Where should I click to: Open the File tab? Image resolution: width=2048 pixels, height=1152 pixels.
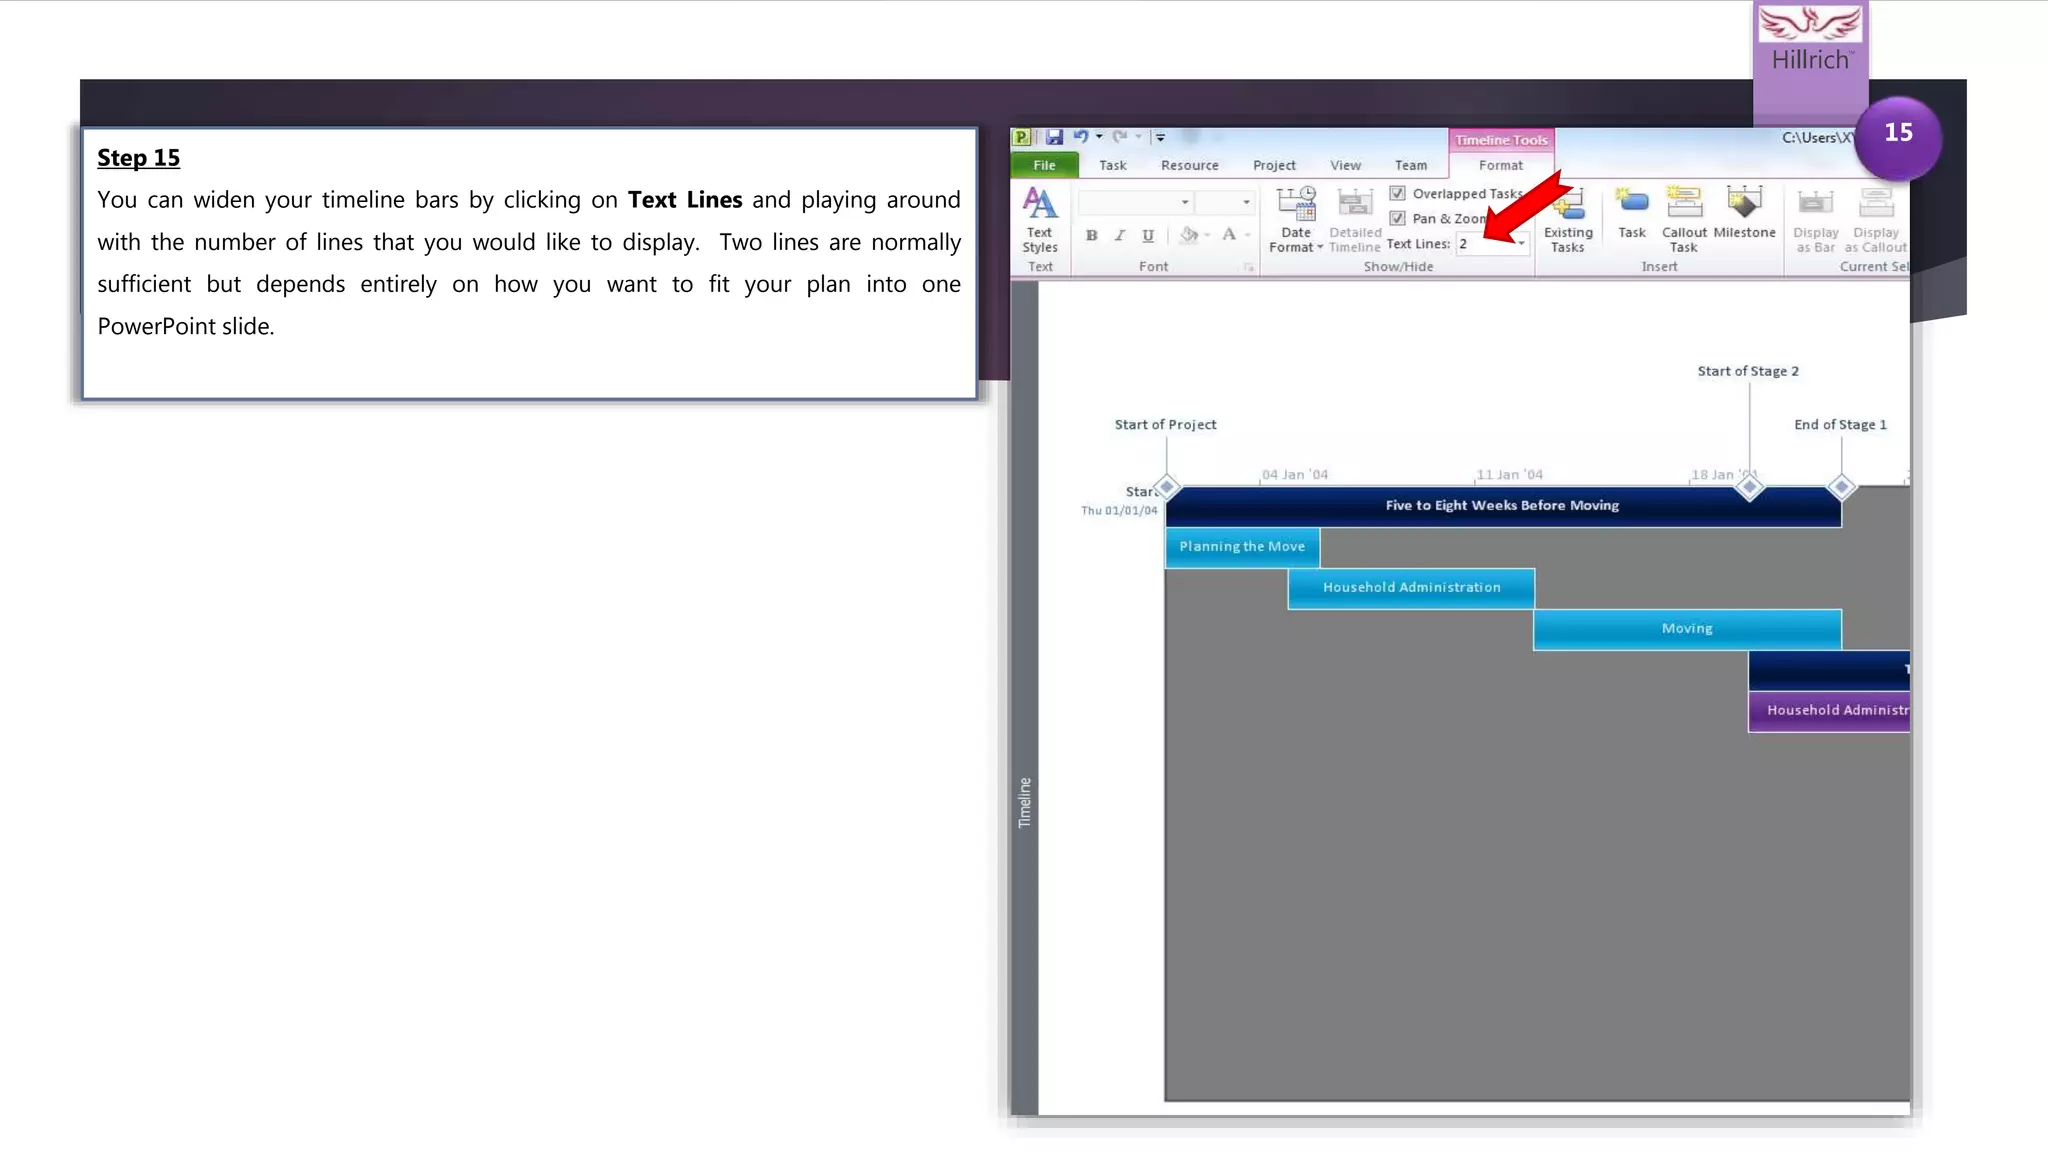click(1044, 165)
